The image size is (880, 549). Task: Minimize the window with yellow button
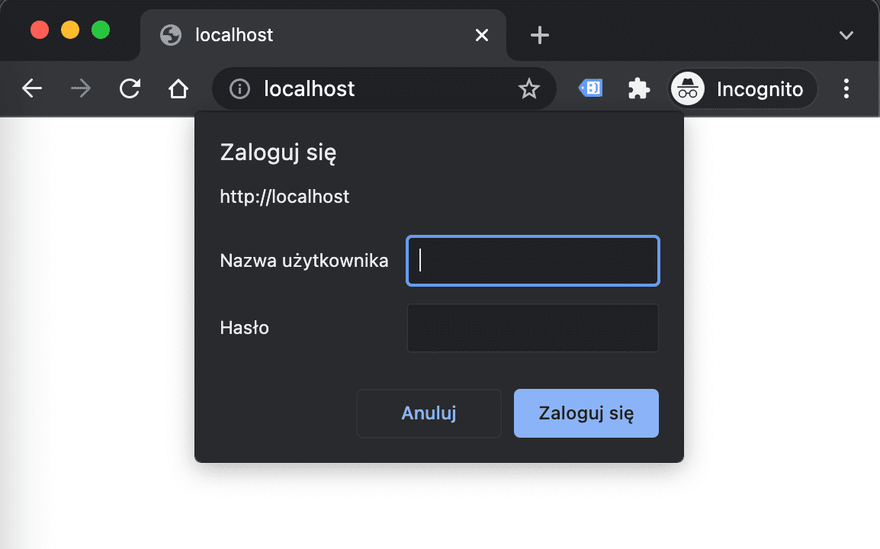(x=70, y=30)
